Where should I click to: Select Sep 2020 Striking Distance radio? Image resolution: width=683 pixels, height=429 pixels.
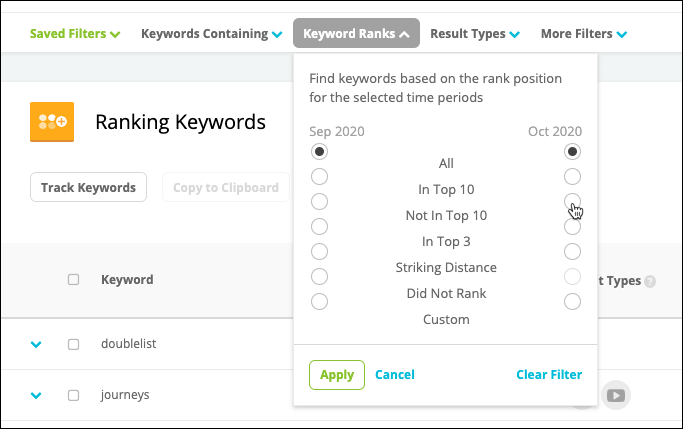319,251
